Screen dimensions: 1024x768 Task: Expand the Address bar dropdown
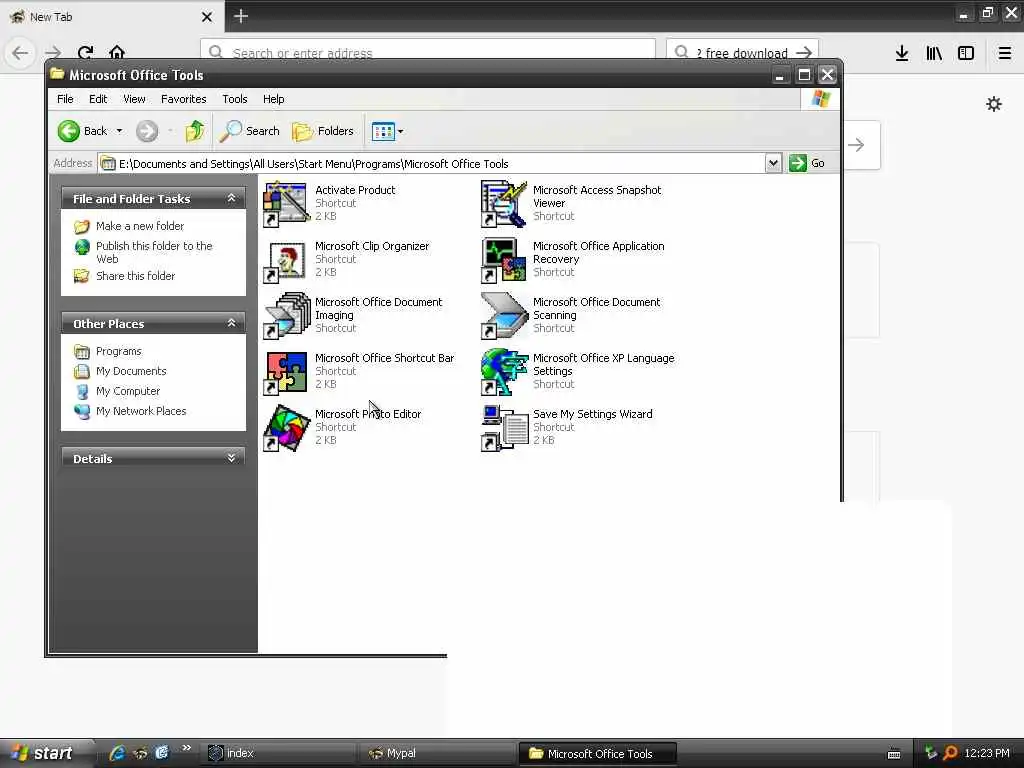click(x=773, y=163)
